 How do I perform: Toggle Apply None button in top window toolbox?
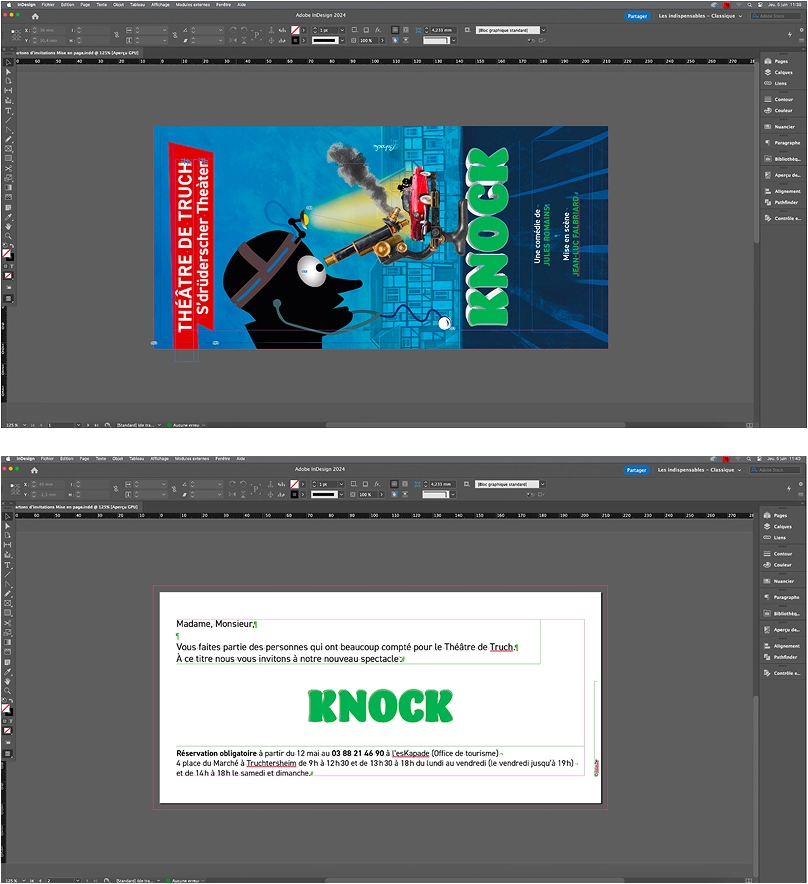(8, 276)
